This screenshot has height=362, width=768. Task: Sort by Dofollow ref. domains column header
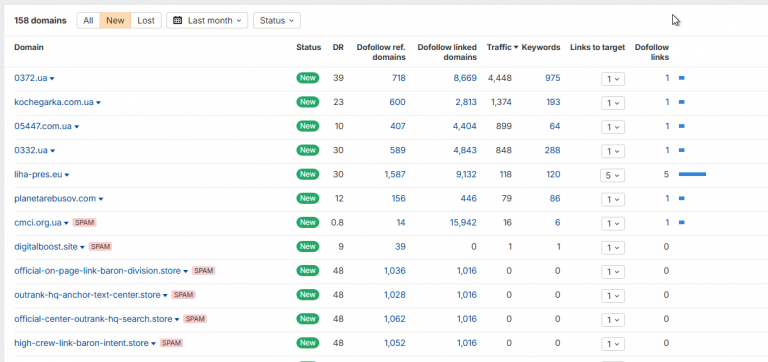(x=381, y=52)
